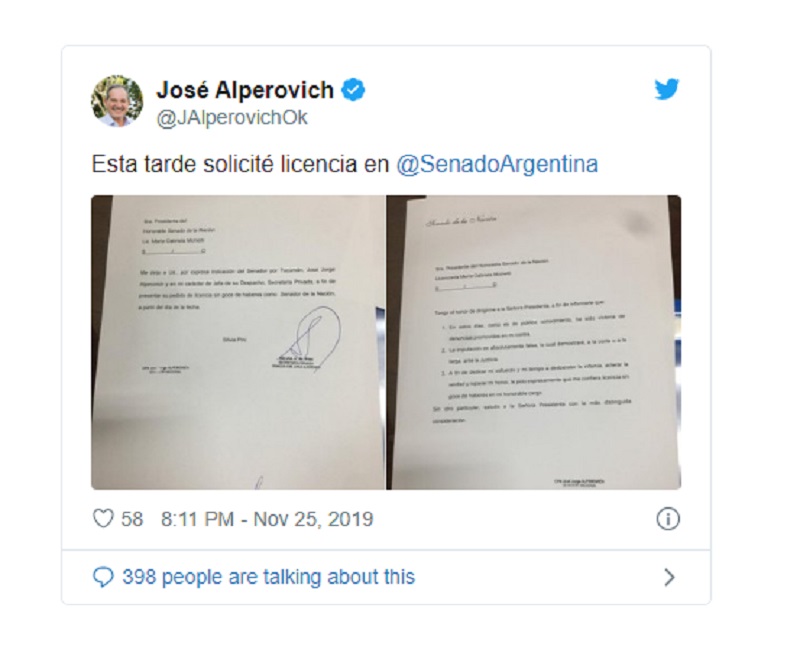Follow the @SenadoArgentina mention link
The height and width of the screenshot is (669, 800).
(x=497, y=164)
